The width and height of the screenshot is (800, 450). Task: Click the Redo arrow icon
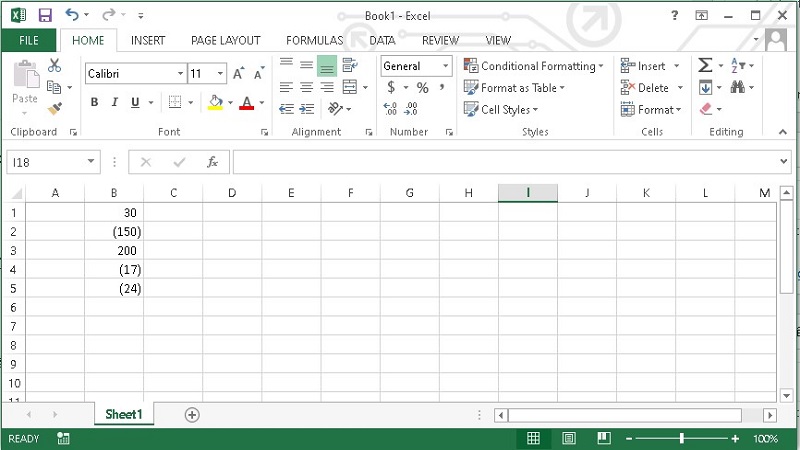pos(108,15)
